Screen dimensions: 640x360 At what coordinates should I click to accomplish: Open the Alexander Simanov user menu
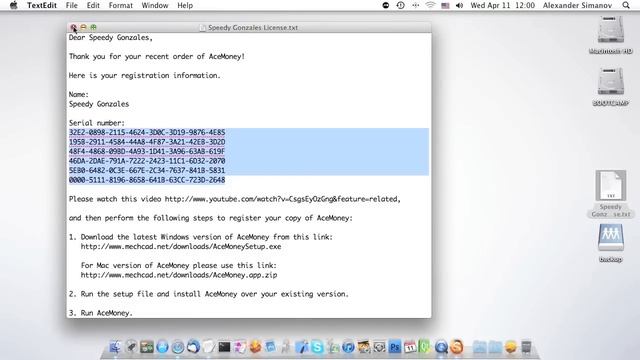pyautogui.click(x=577, y=5)
